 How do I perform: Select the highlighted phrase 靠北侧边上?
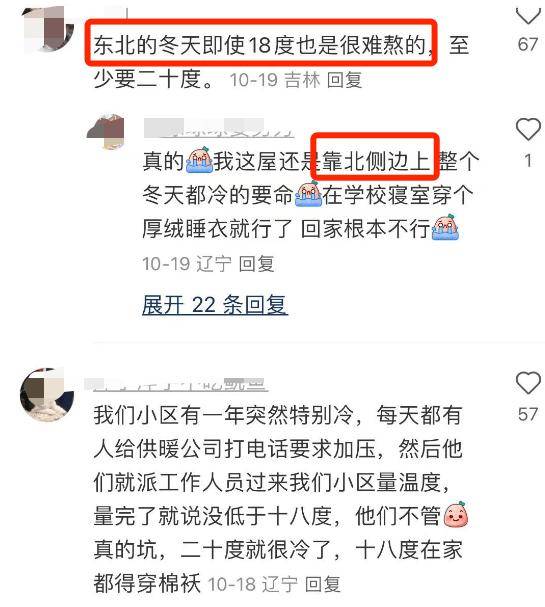(x=375, y=161)
